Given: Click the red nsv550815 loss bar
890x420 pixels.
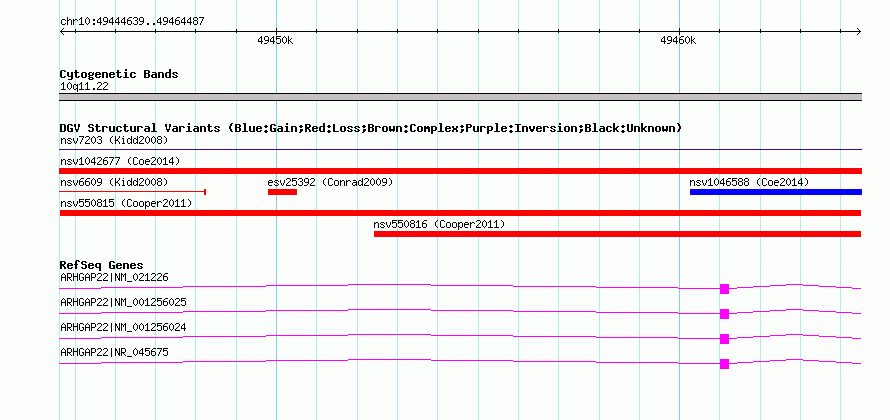Looking at the screenshot, I should [x=460, y=213].
